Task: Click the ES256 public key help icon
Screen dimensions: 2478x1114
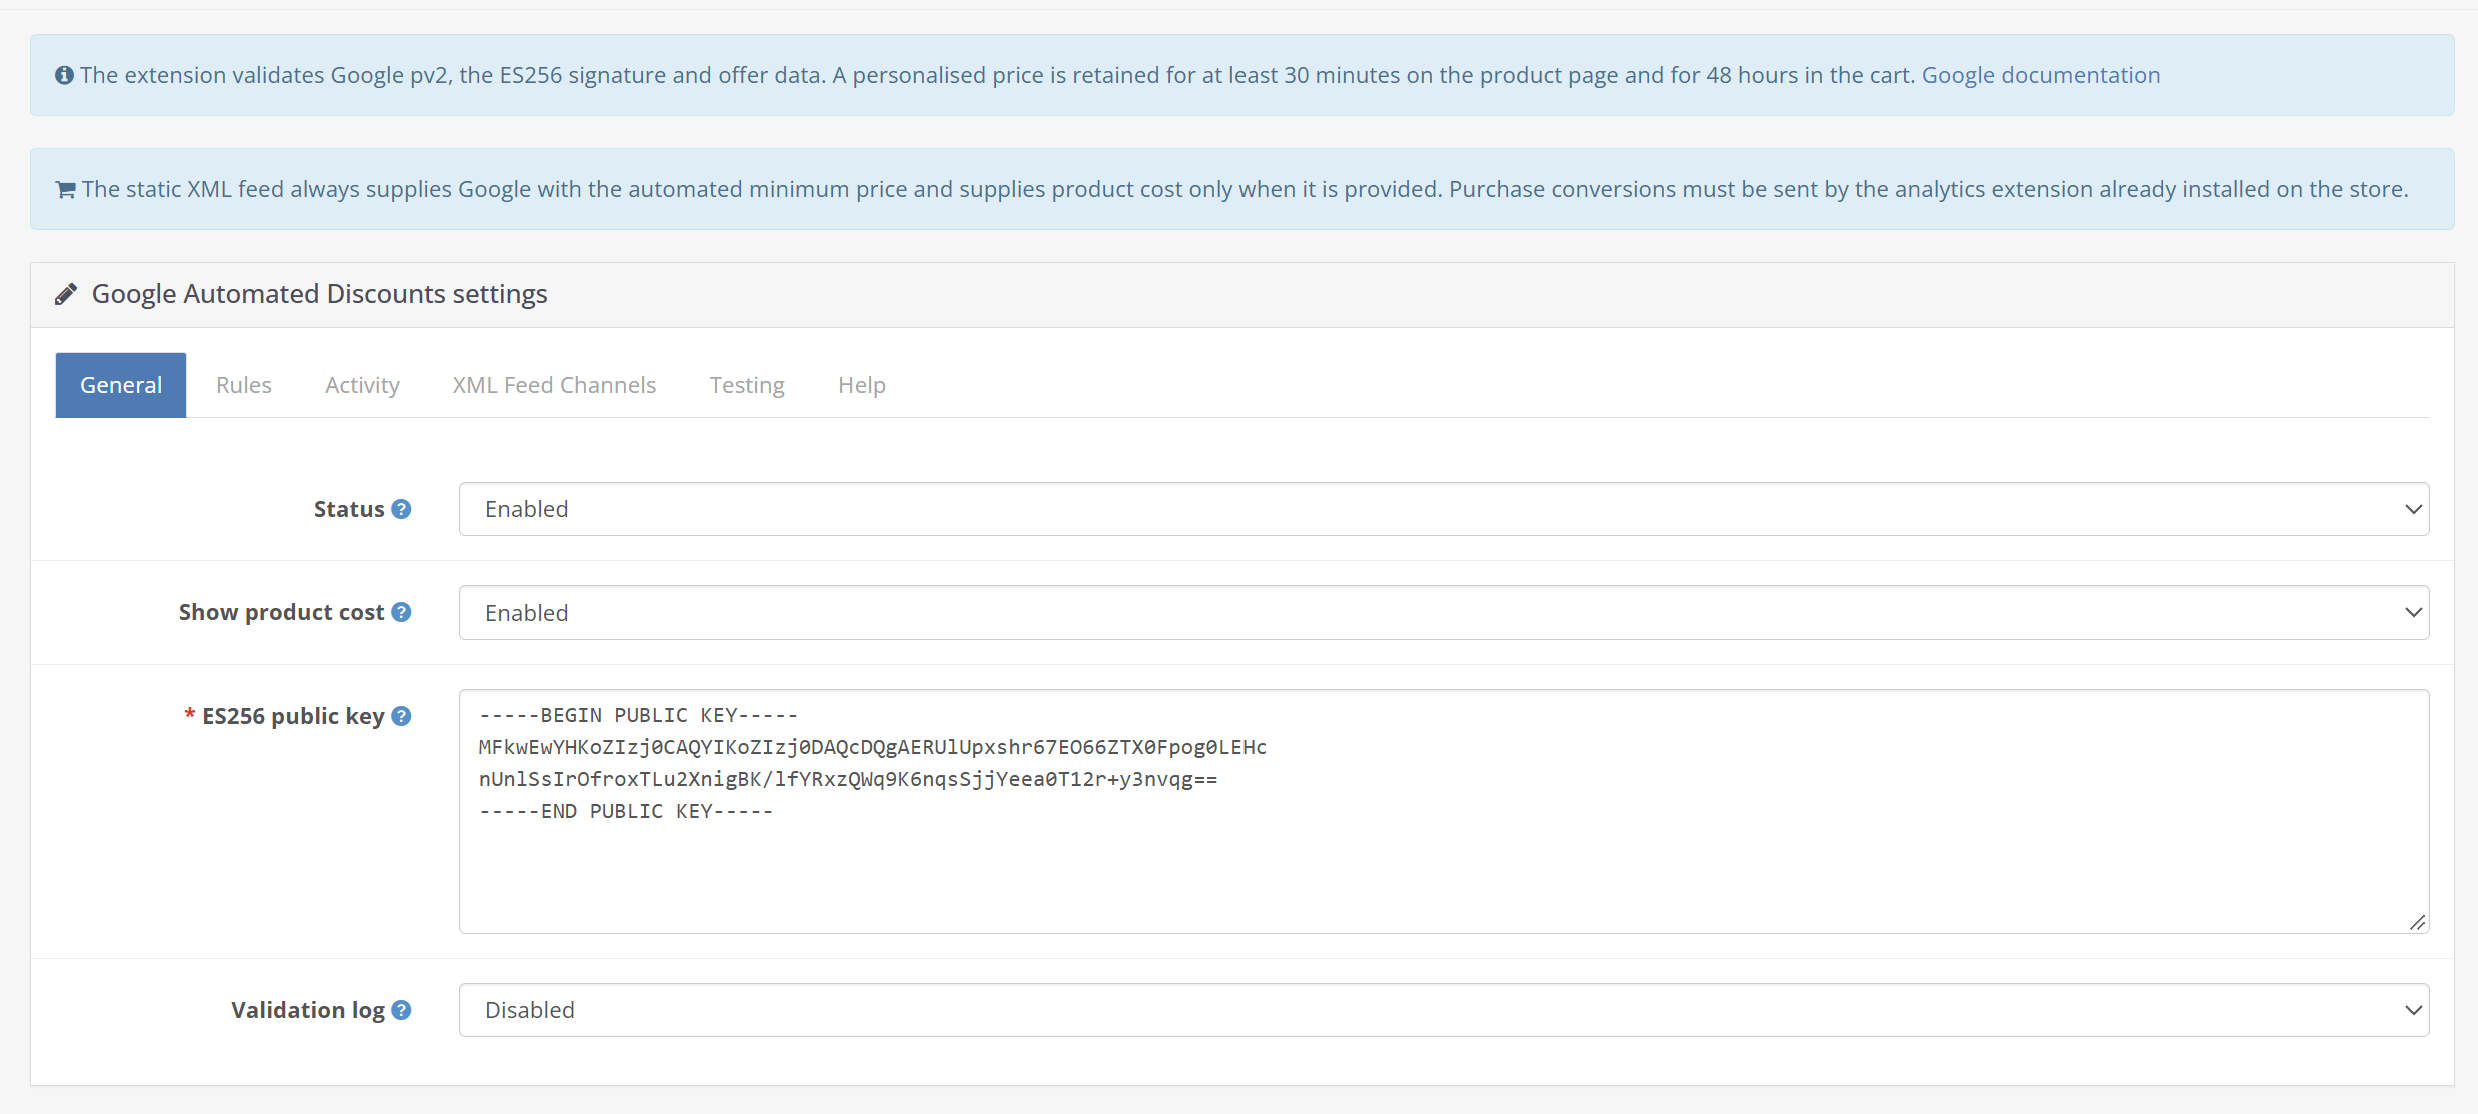Action: 401,716
